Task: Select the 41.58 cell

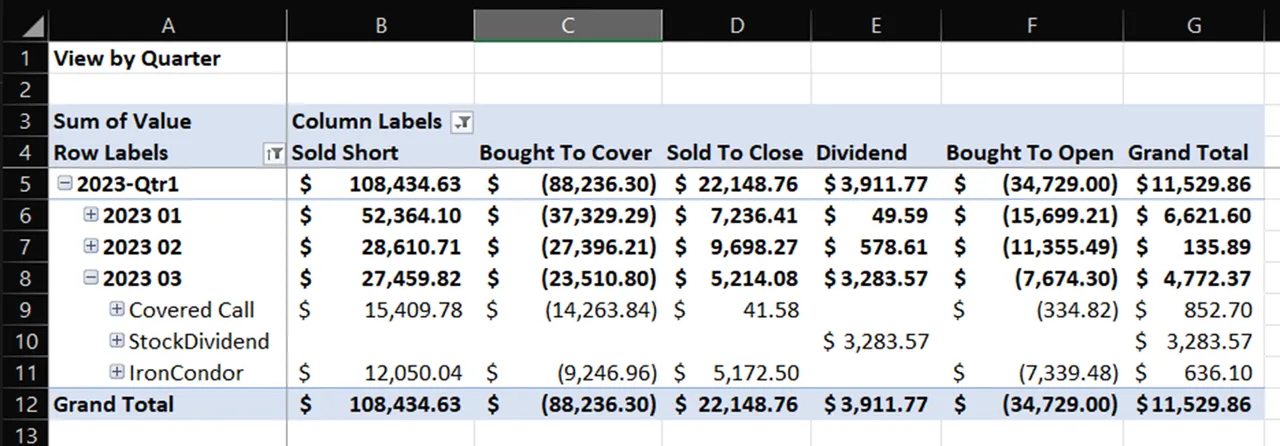Action: pyautogui.click(x=737, y=310)
